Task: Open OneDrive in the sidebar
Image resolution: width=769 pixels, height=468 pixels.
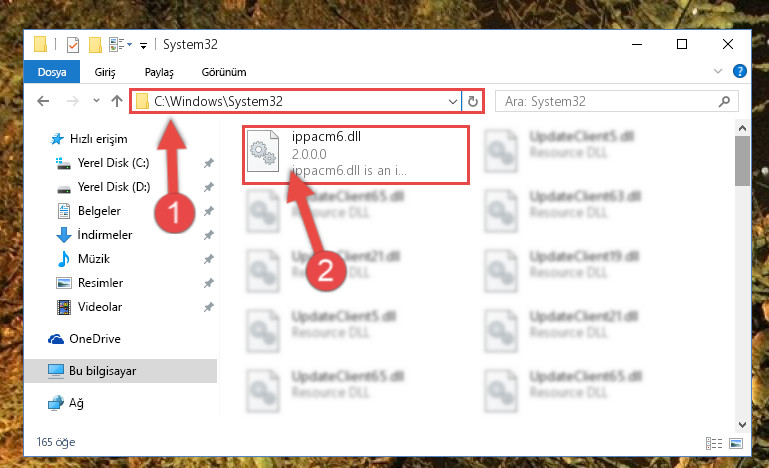Action: [95, 339]
